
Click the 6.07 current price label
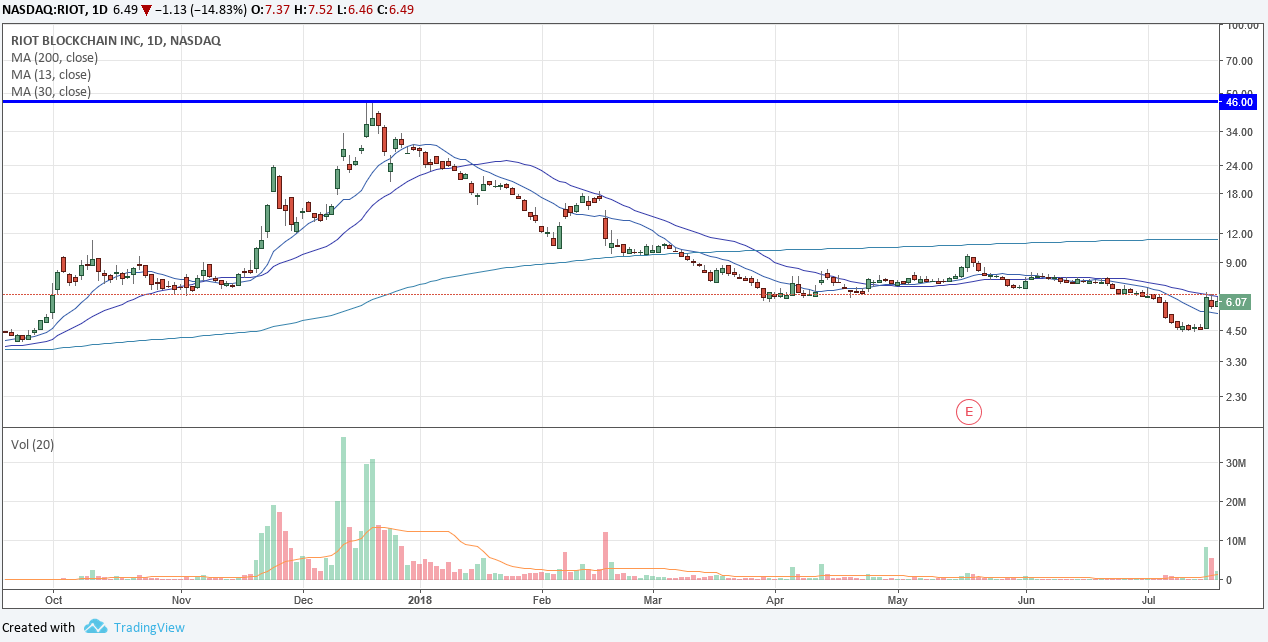(1236, 302)
